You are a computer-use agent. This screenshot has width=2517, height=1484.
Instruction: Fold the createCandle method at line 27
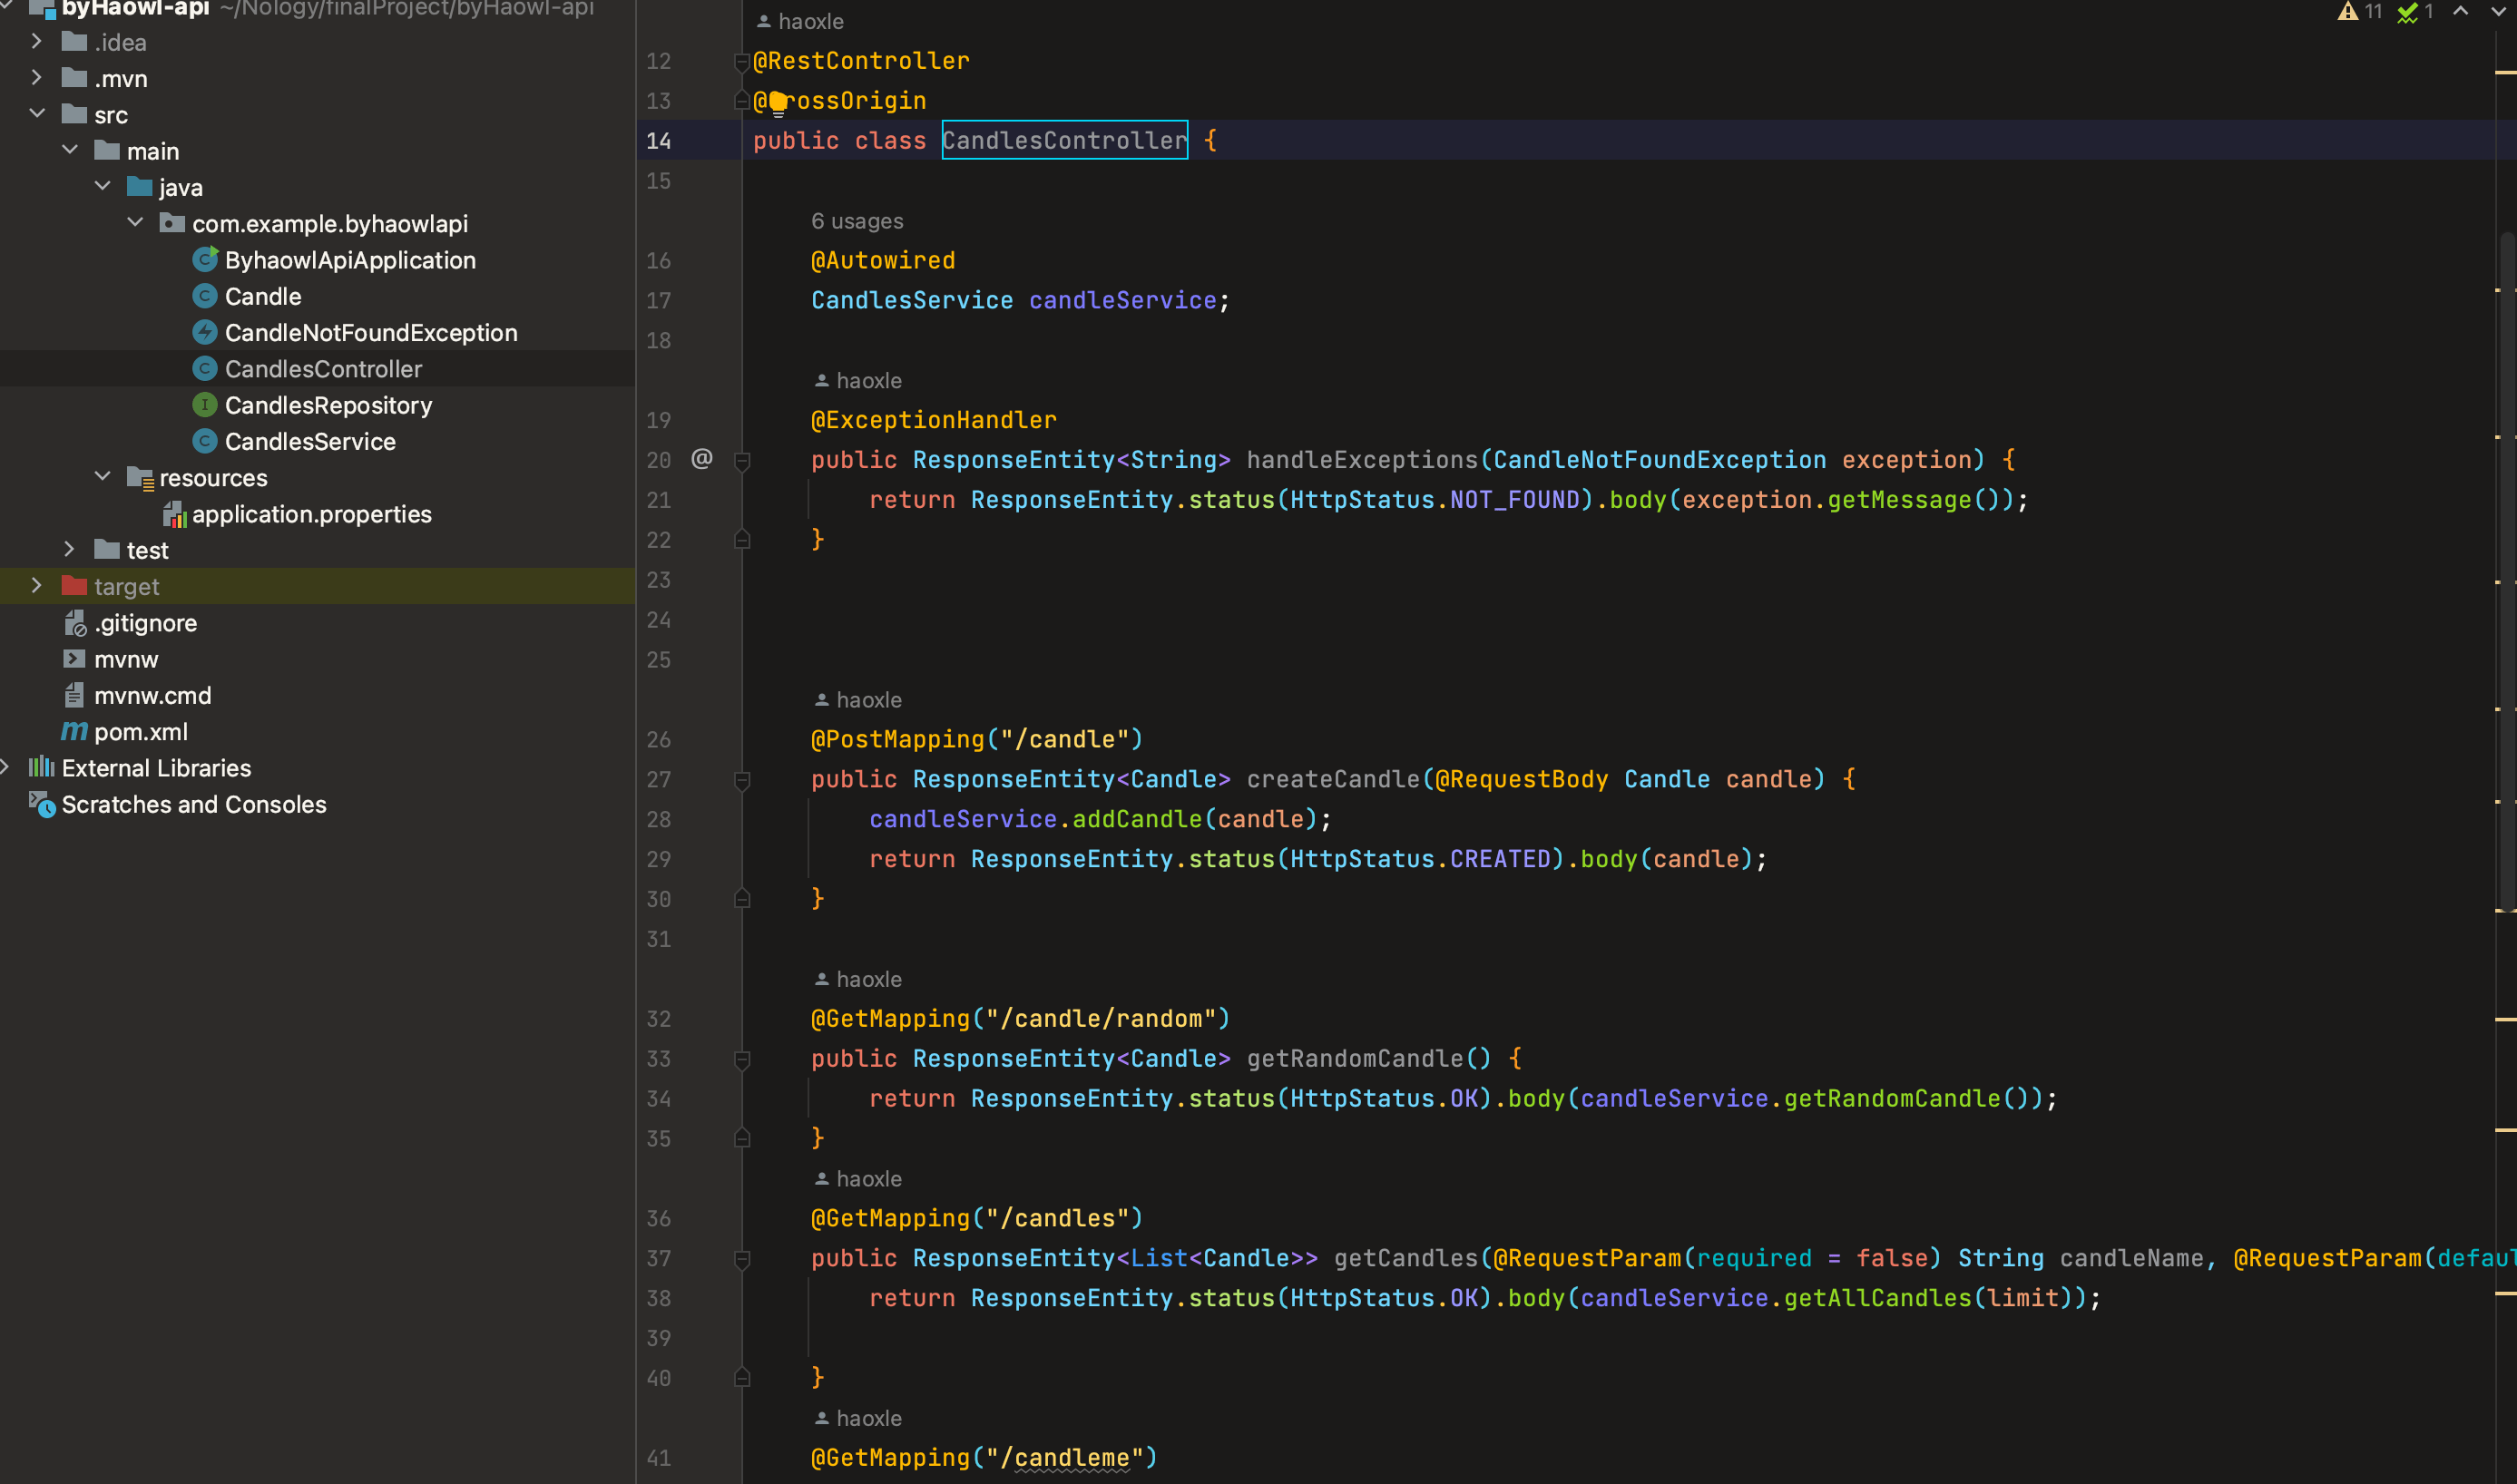coord(742,780)
